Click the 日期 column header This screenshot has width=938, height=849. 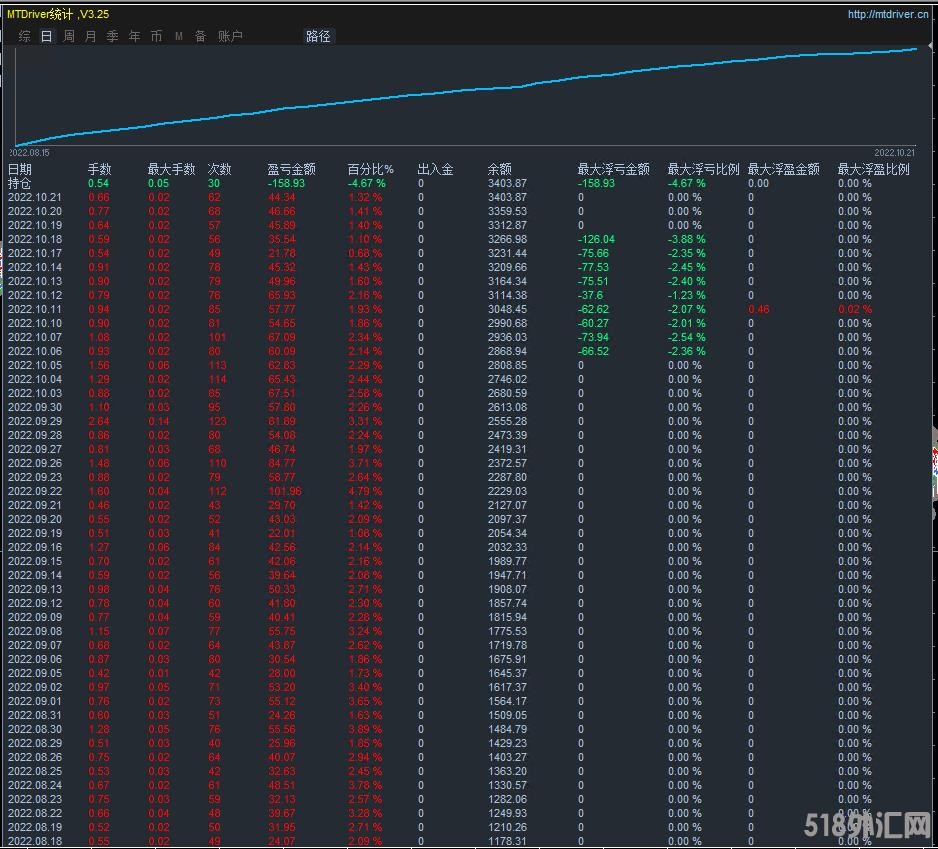point(19,169)
